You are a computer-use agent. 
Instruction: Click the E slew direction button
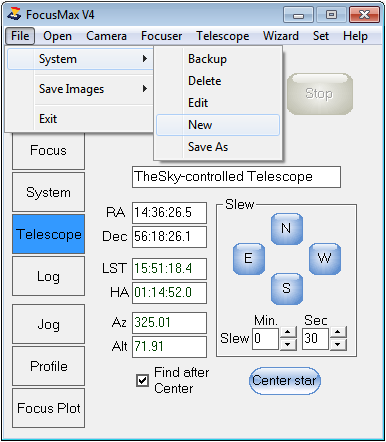[x=249, y=259]
